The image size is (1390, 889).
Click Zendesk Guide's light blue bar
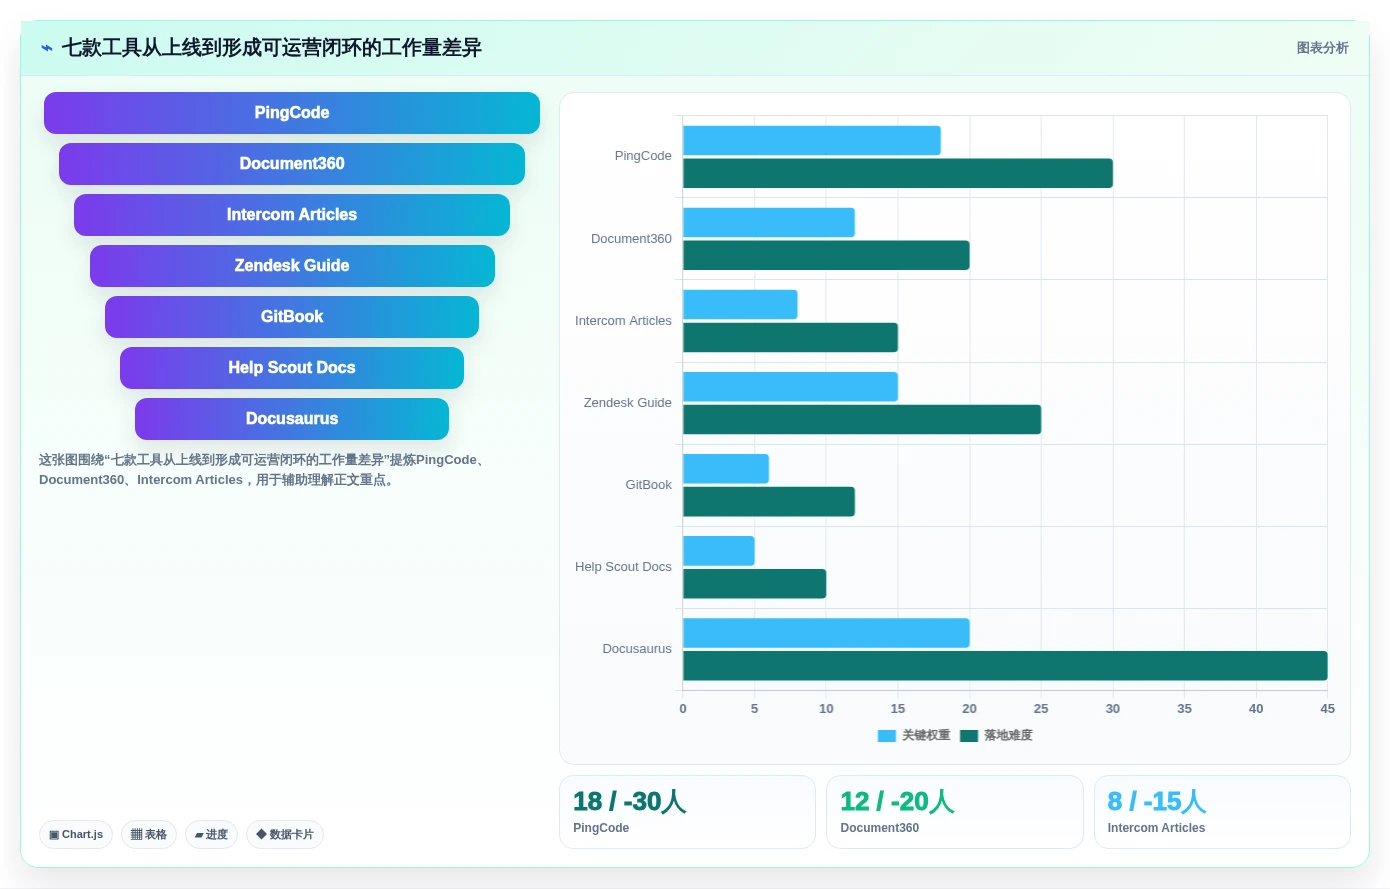pyautogui.click(x=790, y=387)
